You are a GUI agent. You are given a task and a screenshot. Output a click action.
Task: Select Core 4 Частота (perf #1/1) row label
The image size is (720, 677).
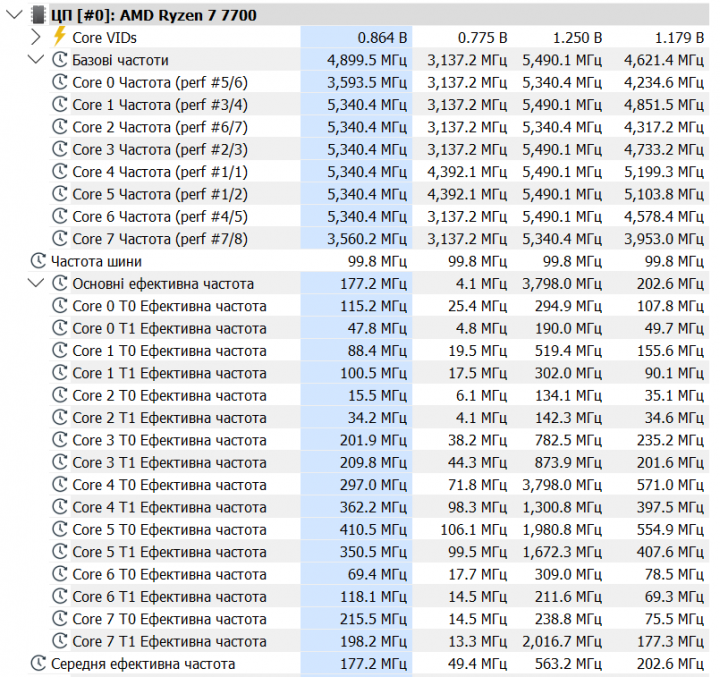tap(160, 172)
